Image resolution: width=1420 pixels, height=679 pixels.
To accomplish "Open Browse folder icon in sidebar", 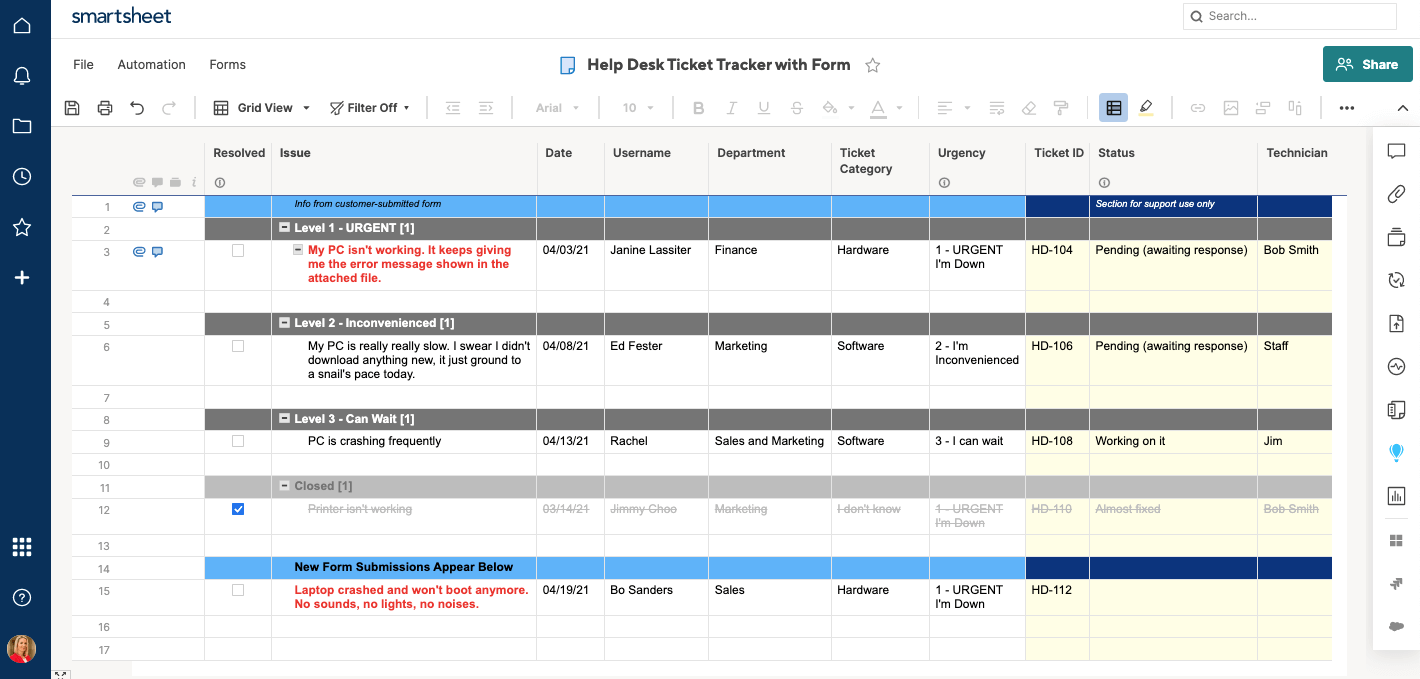I will [22, 126].
